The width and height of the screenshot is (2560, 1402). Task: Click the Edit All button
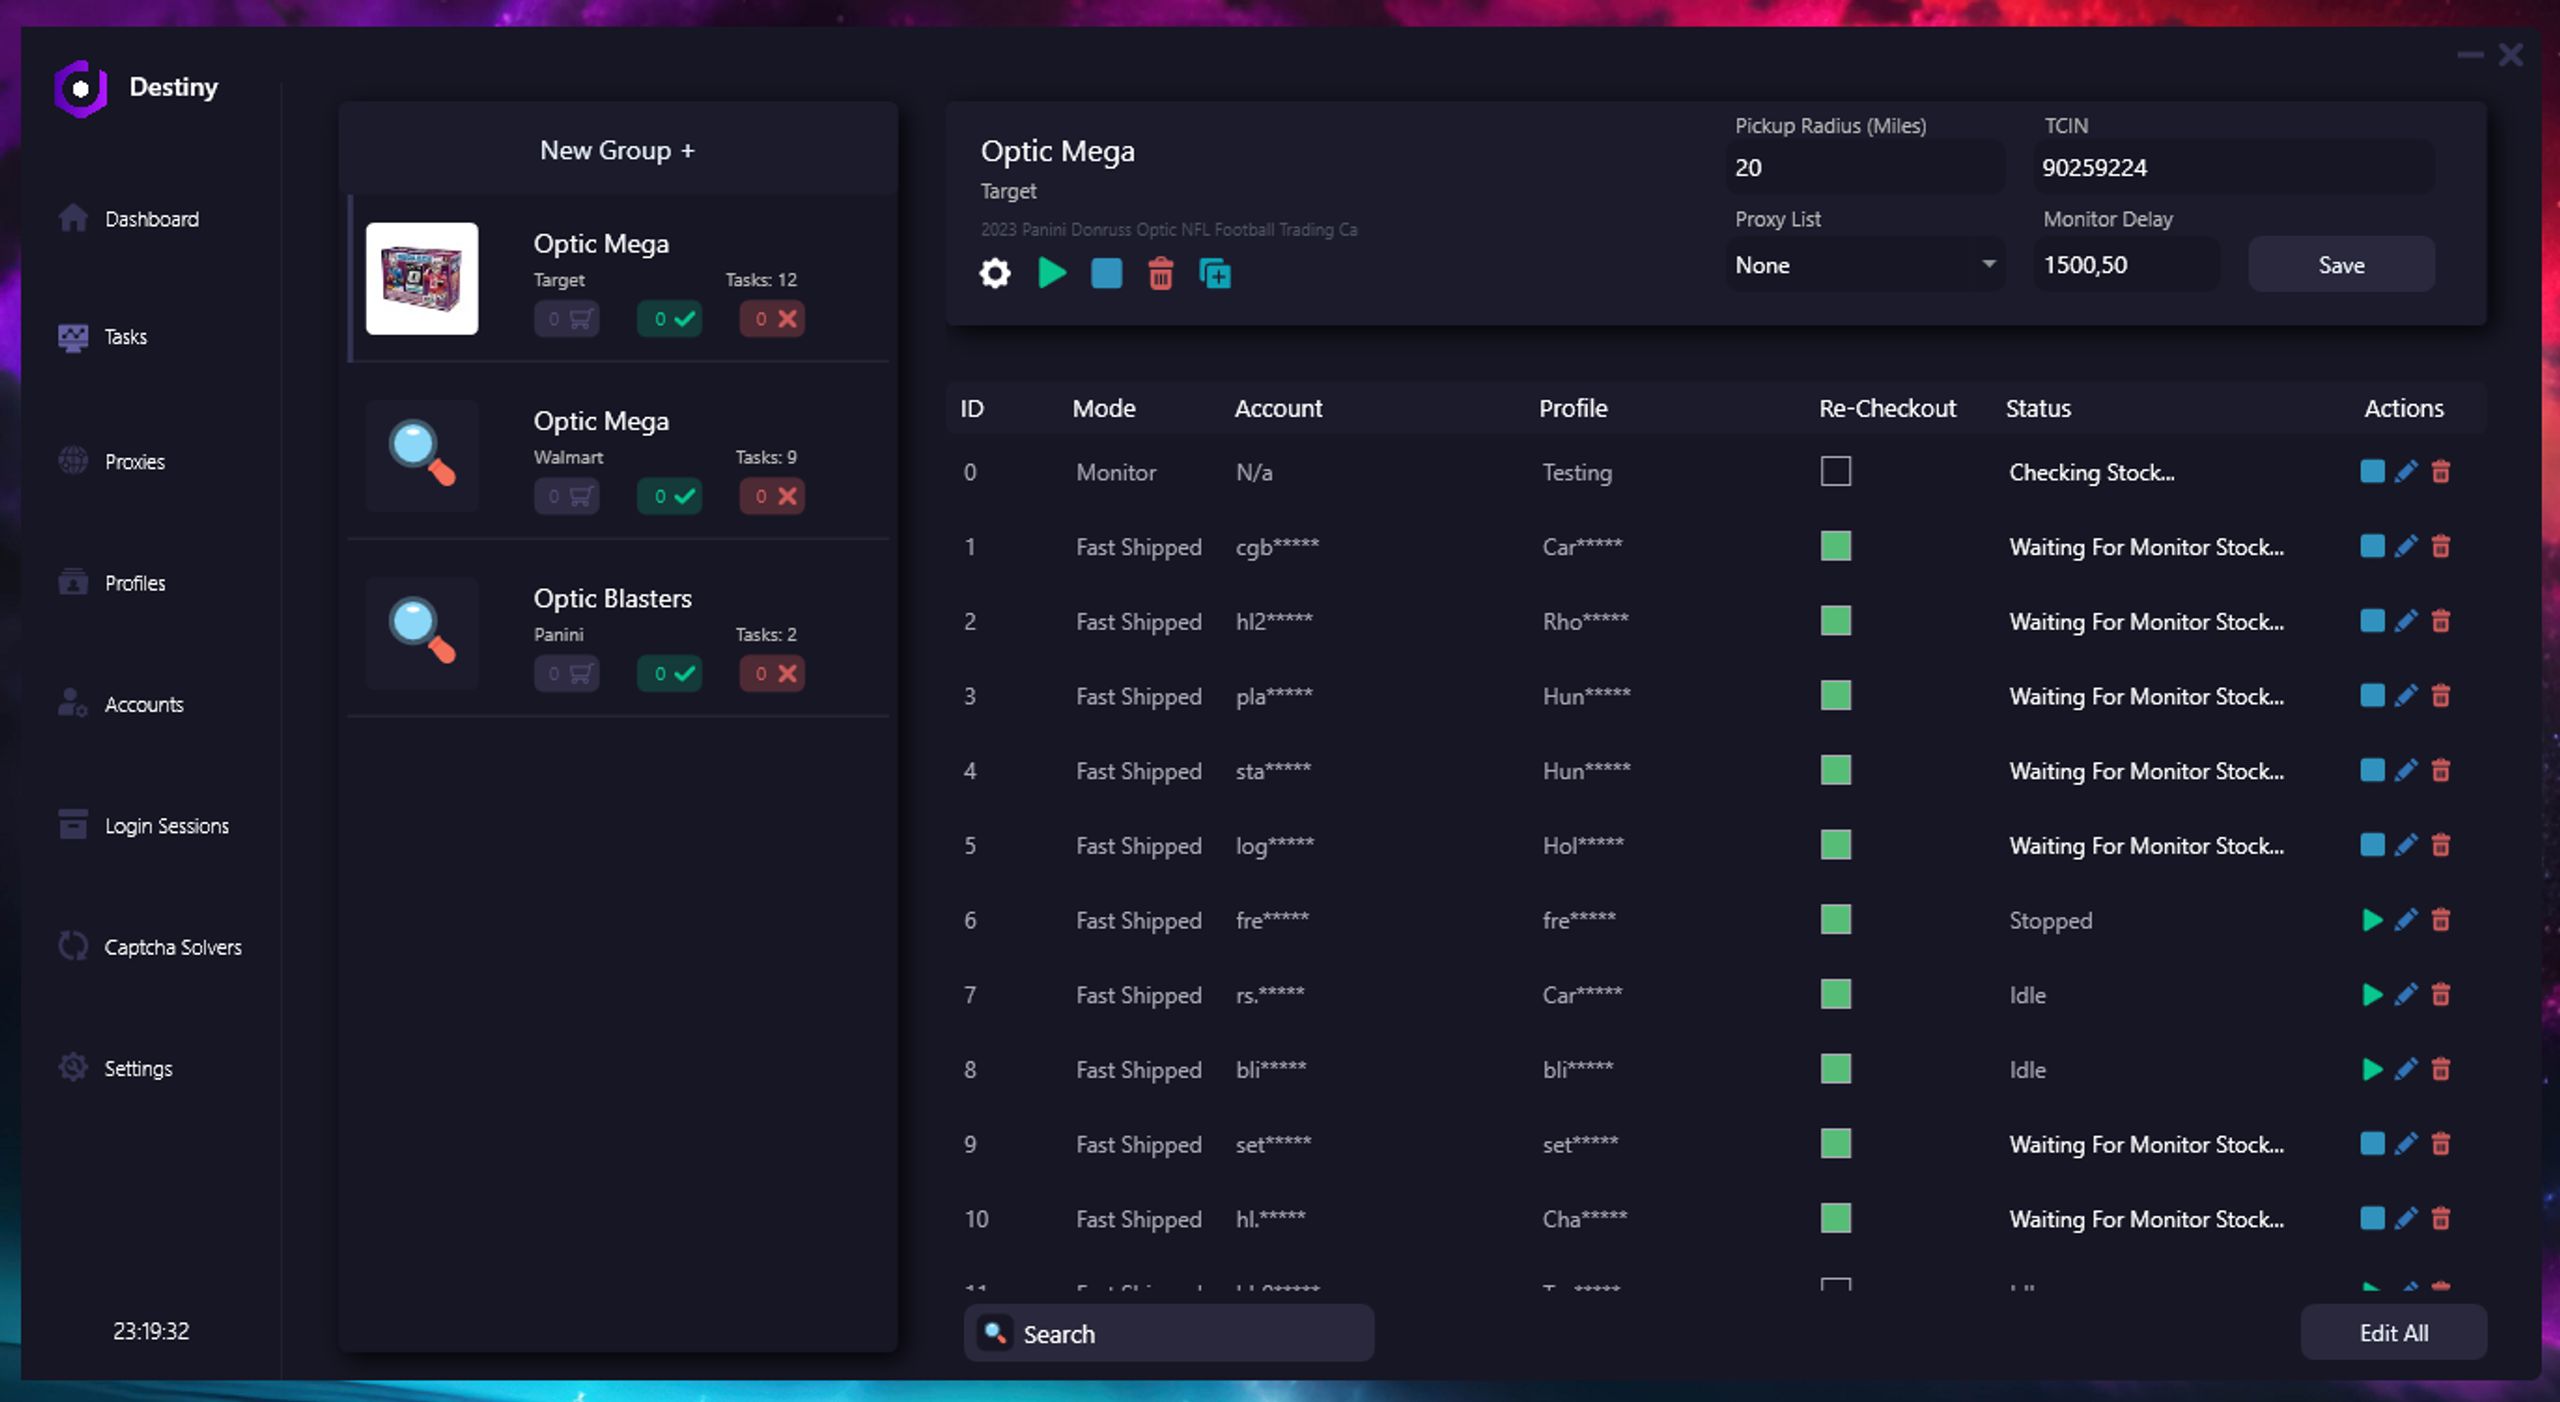pyautogui.click(x=2393, y=1332)
